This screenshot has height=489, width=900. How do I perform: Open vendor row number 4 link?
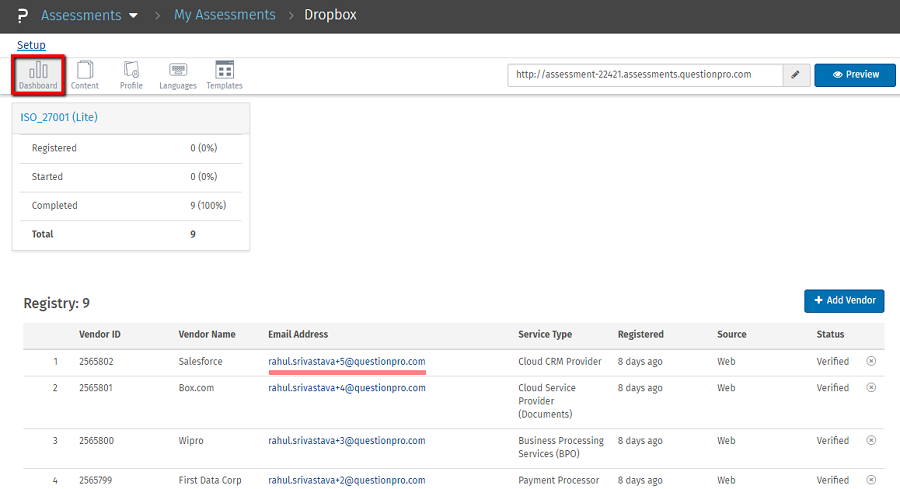pyautogui.click(x=55, y=481)
